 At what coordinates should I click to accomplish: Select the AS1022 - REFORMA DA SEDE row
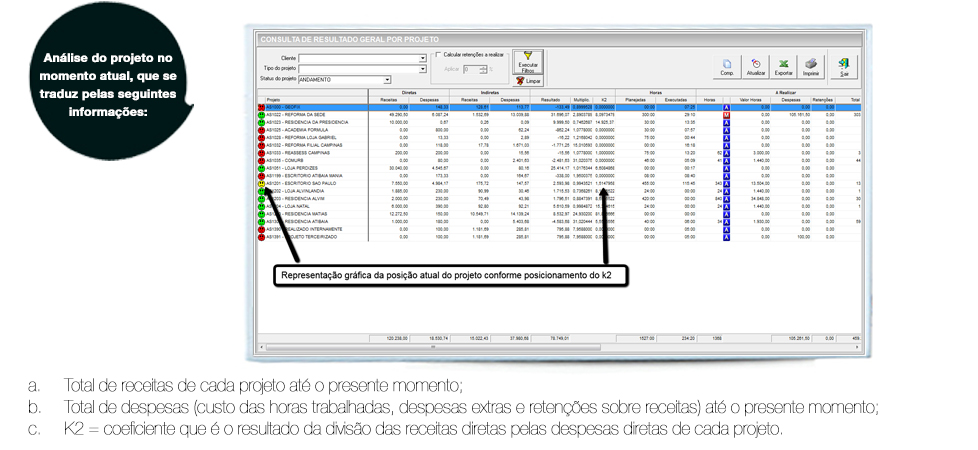[559, 115]
